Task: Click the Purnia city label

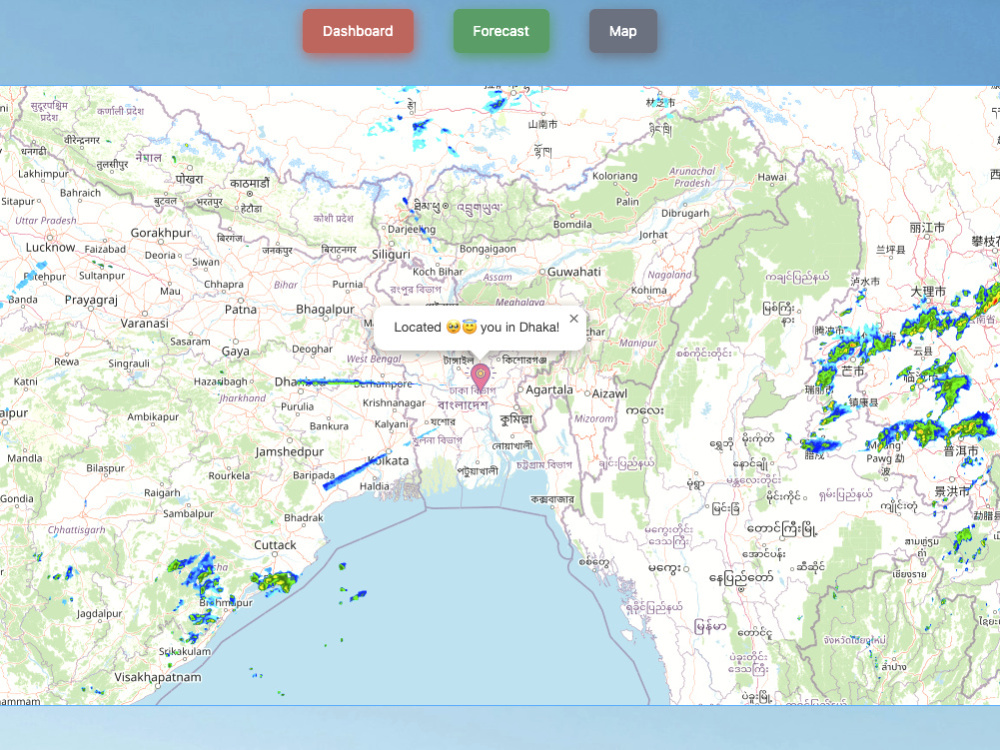Action: coord(348,284)
